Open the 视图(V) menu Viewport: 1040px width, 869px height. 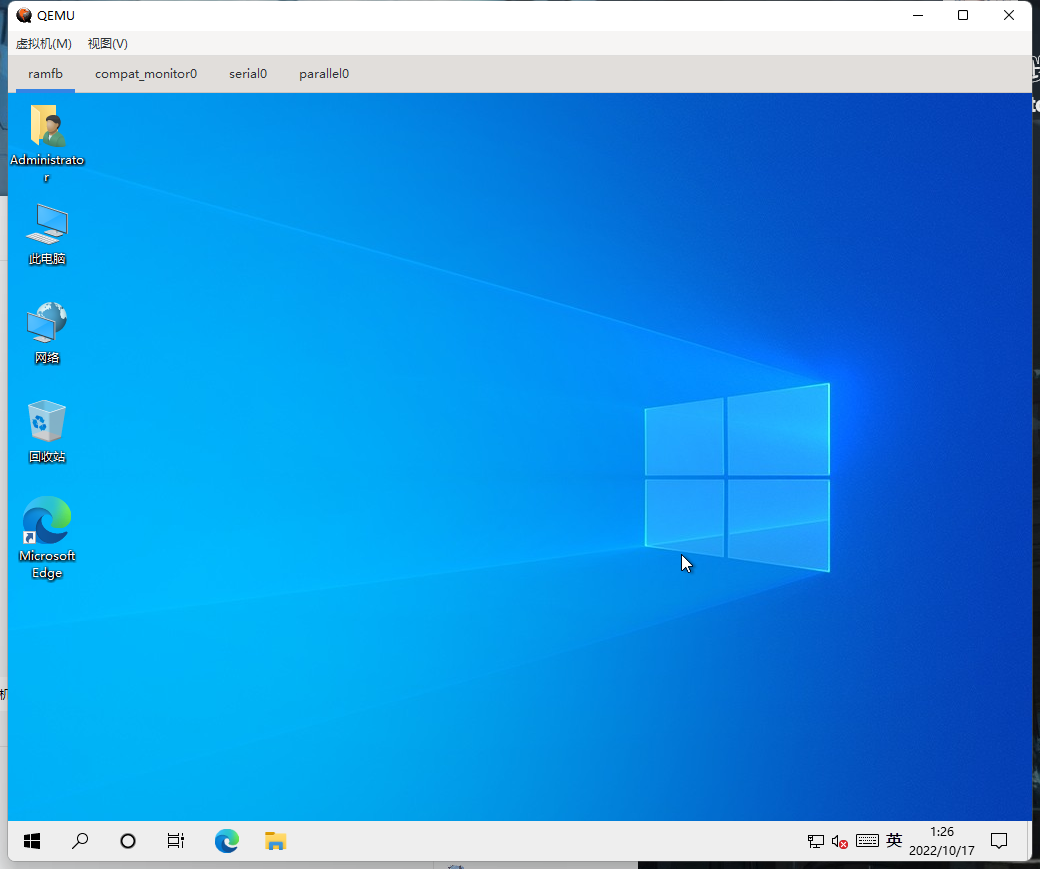tap(107, 44)
